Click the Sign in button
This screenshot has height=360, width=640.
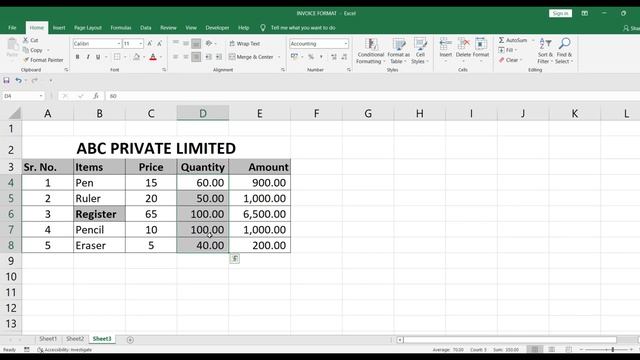tap(560, 13)
